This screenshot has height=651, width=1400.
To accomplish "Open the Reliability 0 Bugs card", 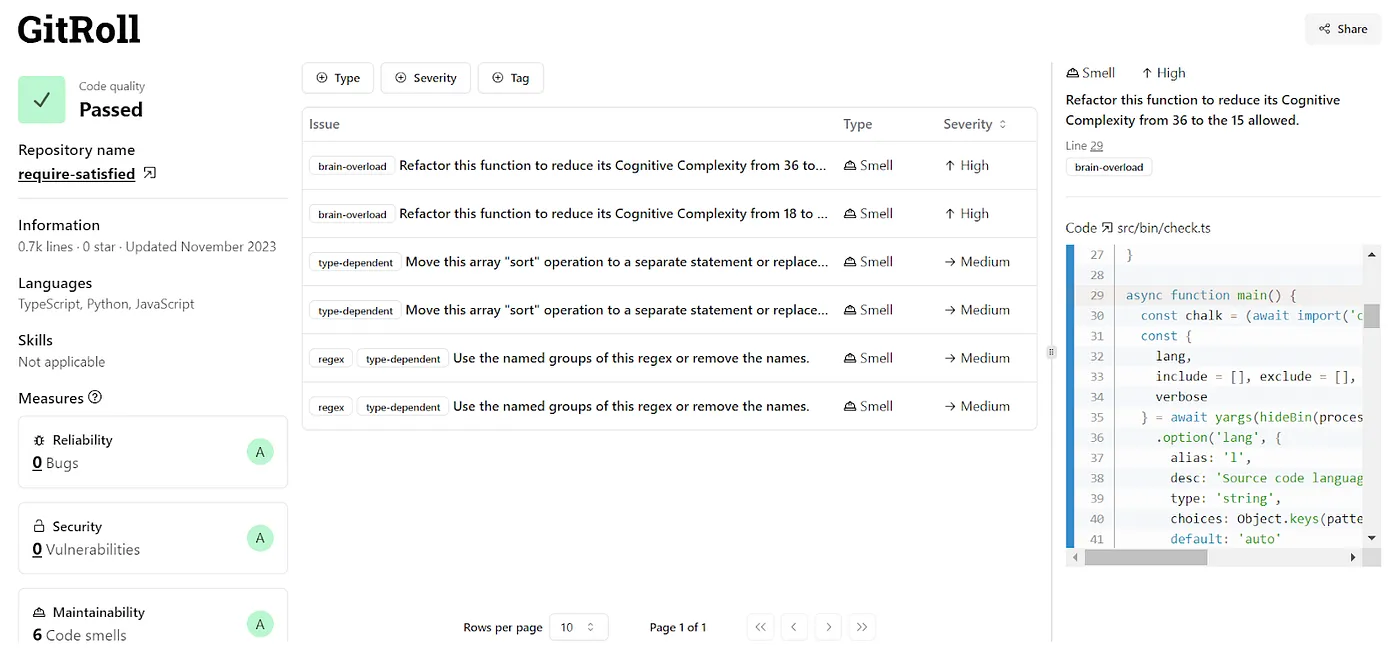I will click(x=153, y=452).
